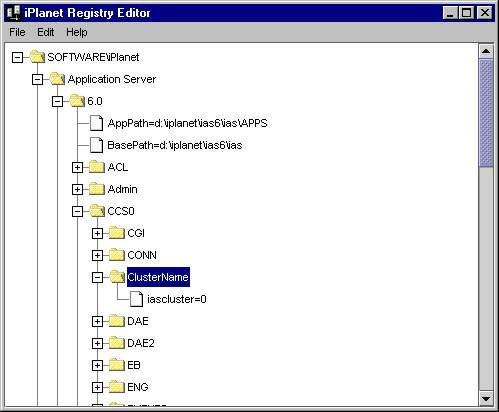Click the open CCS0 folder icon
The height and width of the screenshot is (412, 499).
pyautogui.click(x=97, y=211)
